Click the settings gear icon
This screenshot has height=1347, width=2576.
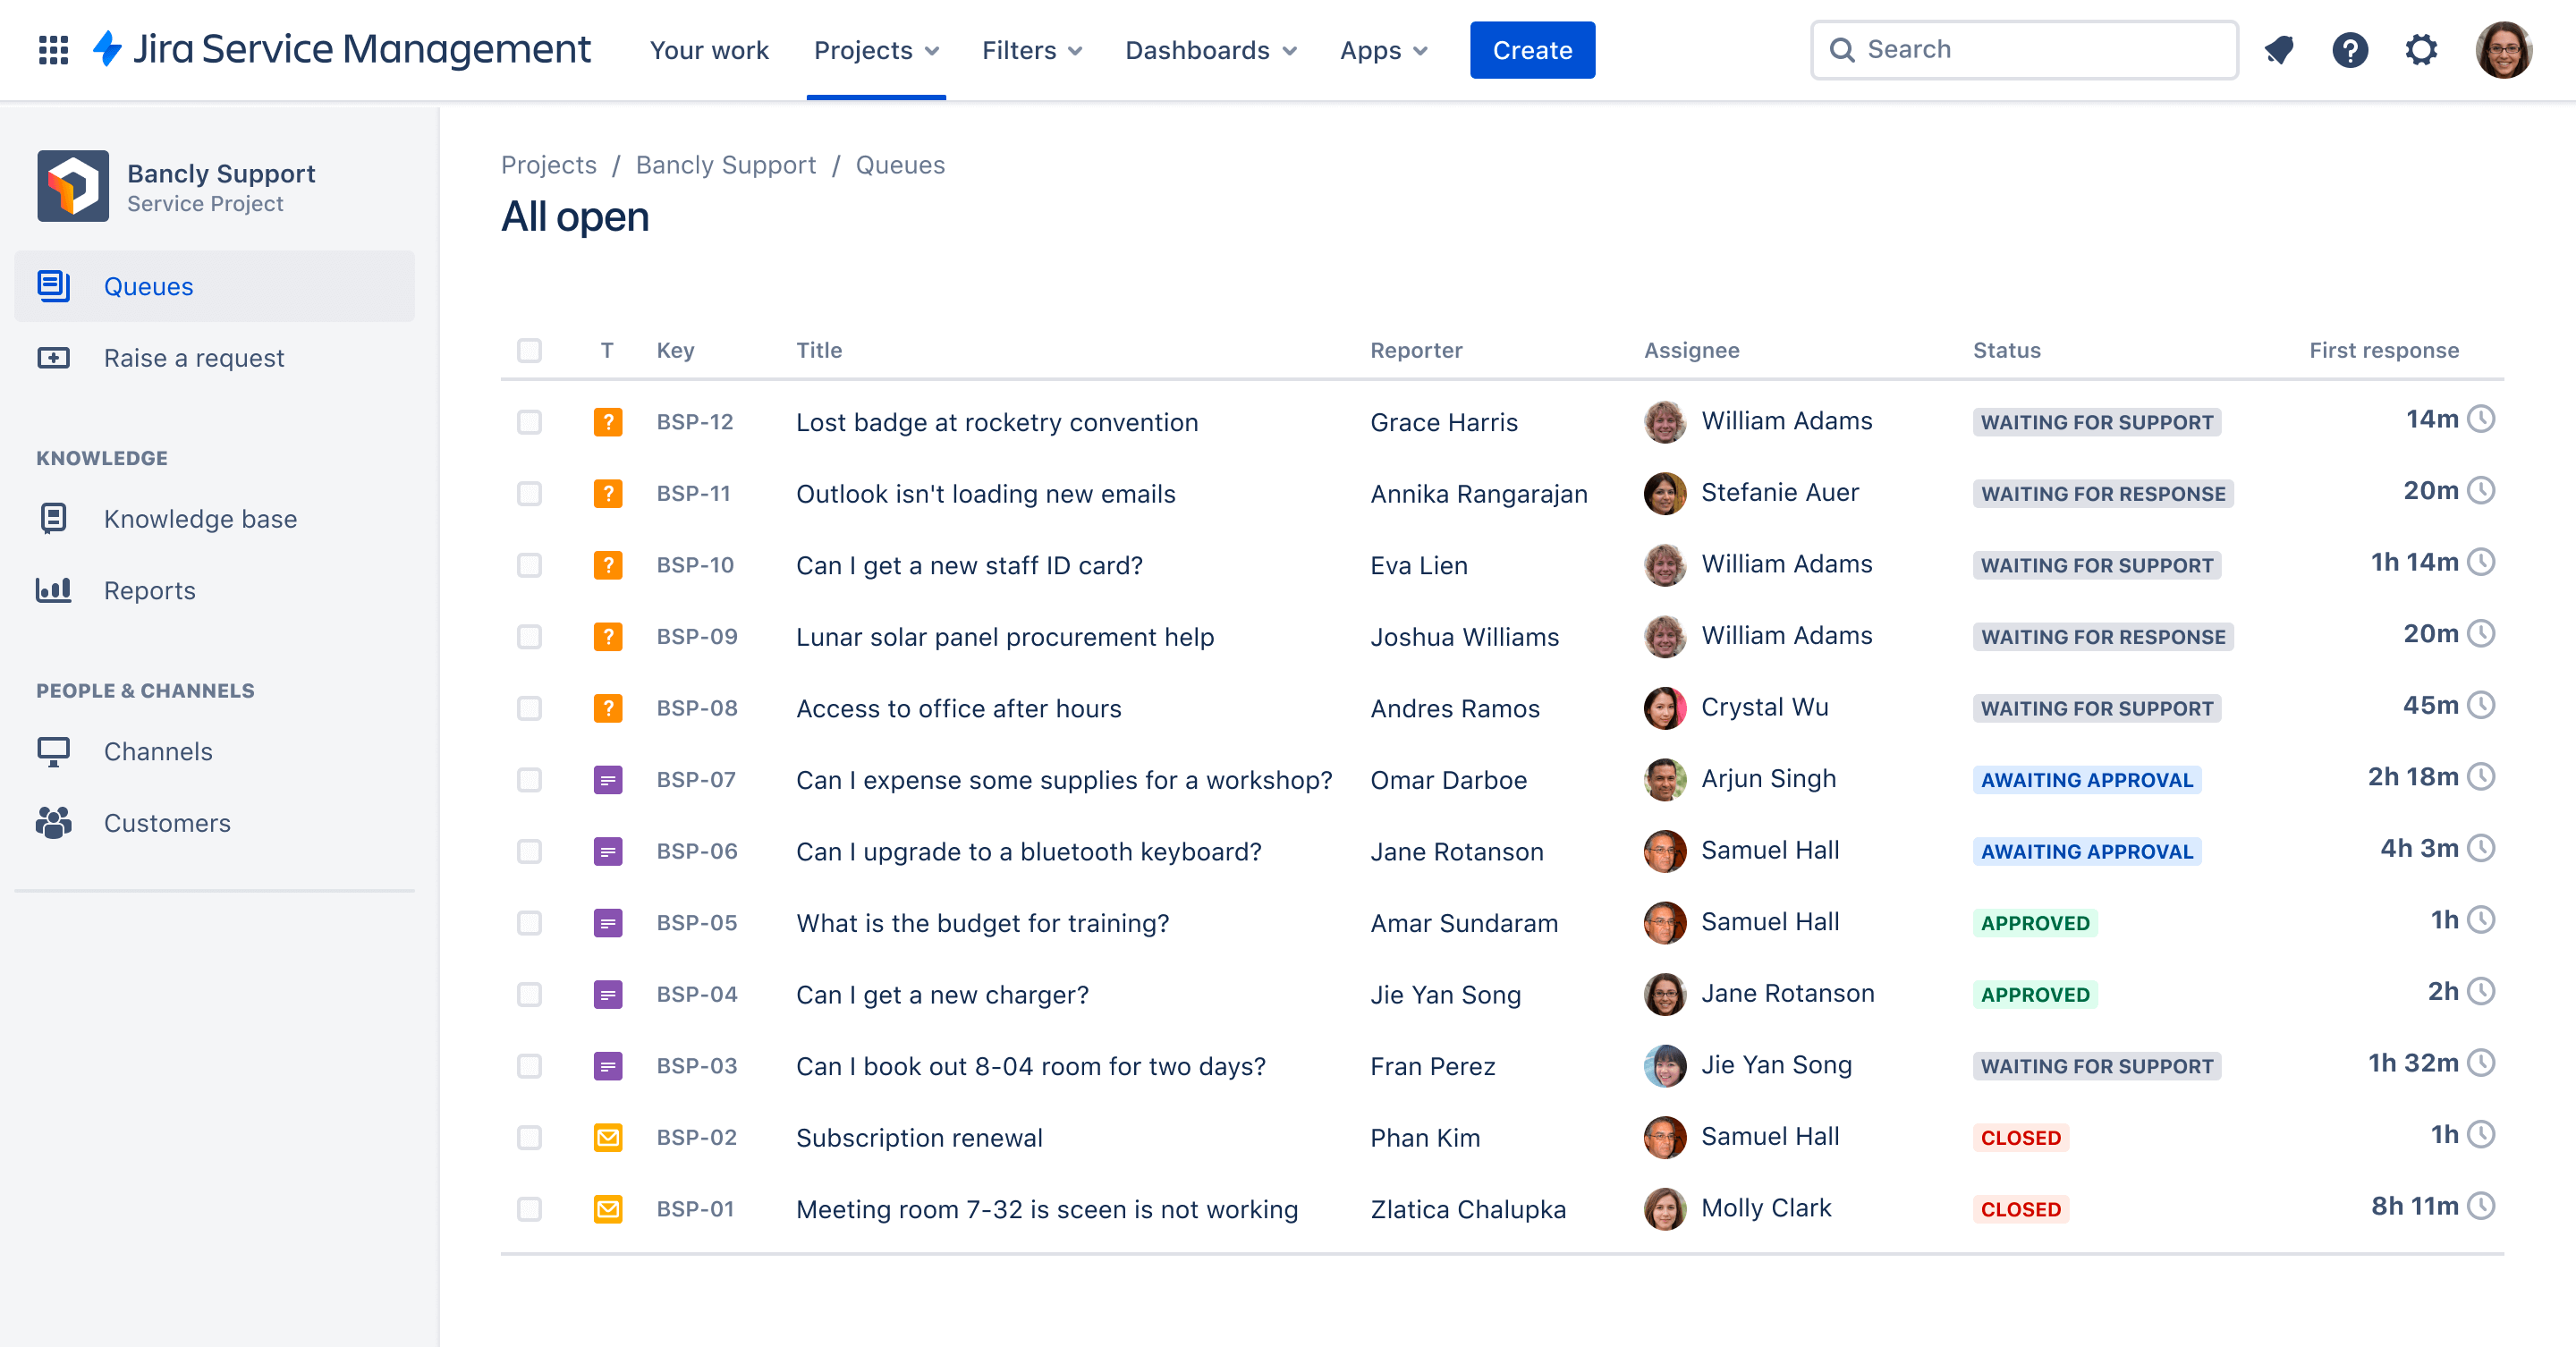2421,49
